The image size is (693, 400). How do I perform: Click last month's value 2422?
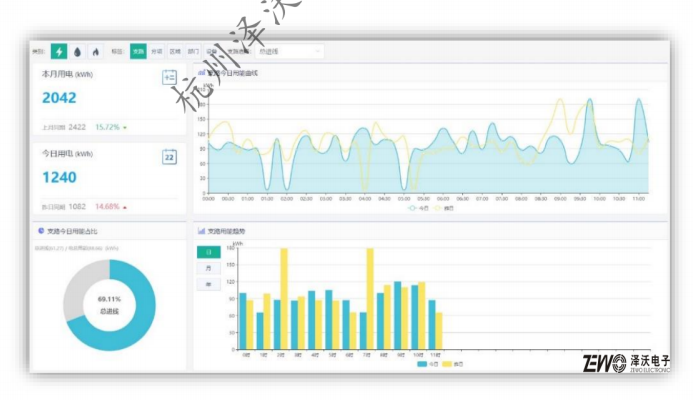(77, 127)
